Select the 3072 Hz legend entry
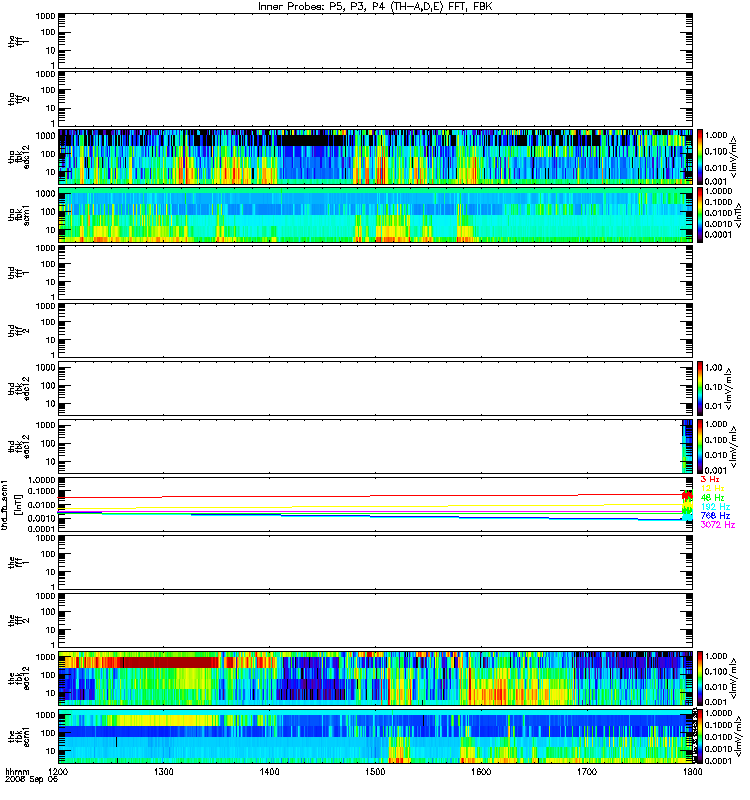Screen dimensions: 750x800 point(717,525)
